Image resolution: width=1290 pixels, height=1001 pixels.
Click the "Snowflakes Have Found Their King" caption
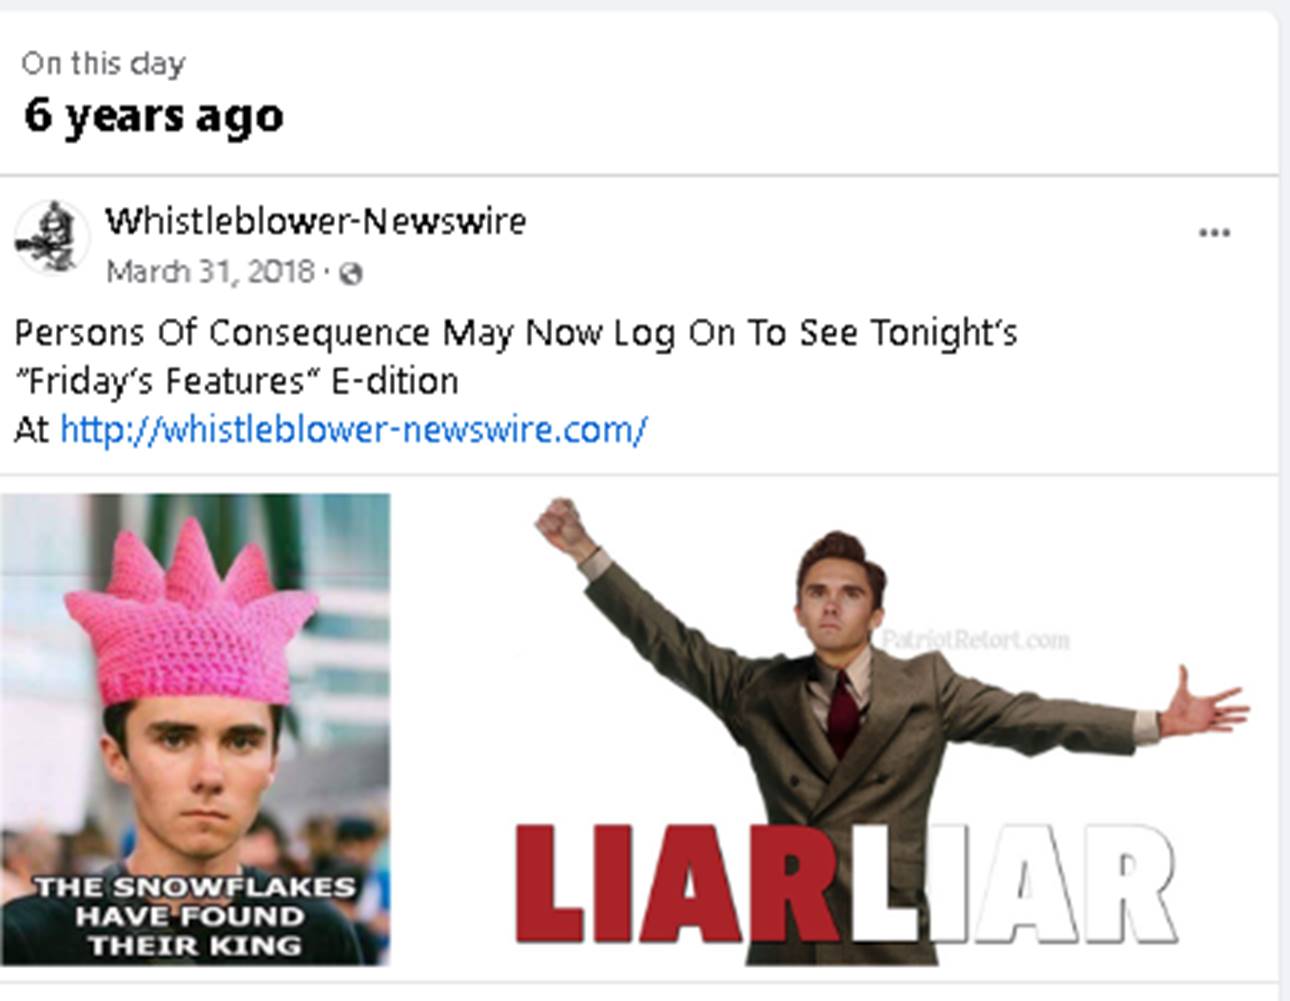195,916
